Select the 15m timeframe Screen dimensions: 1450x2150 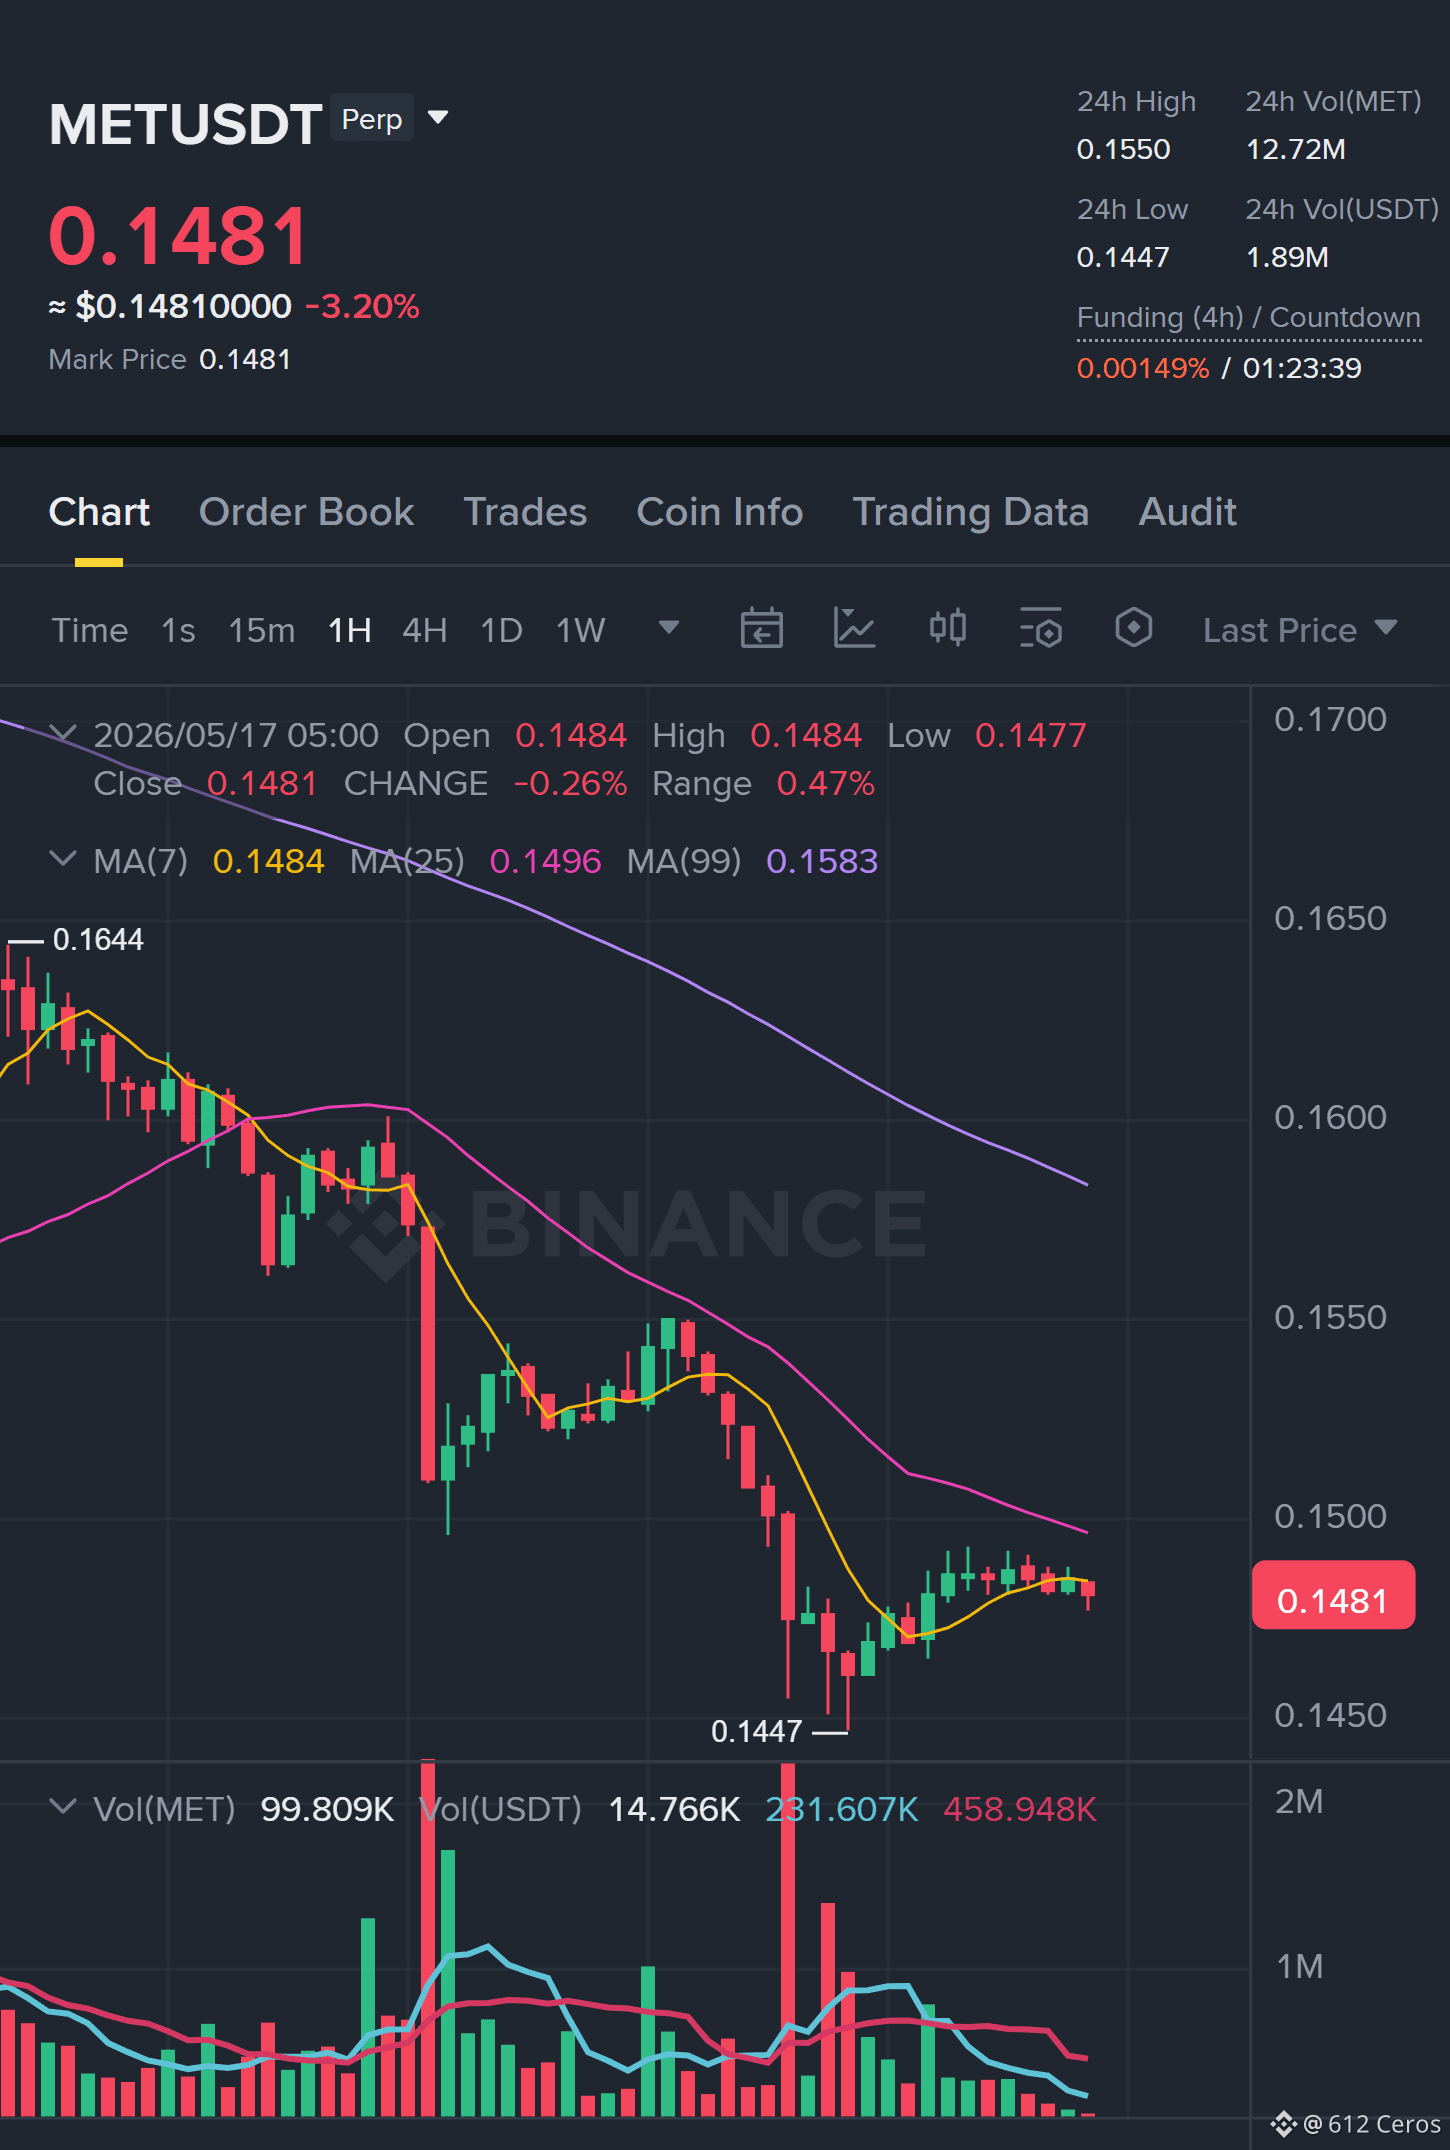coord(261,630)
